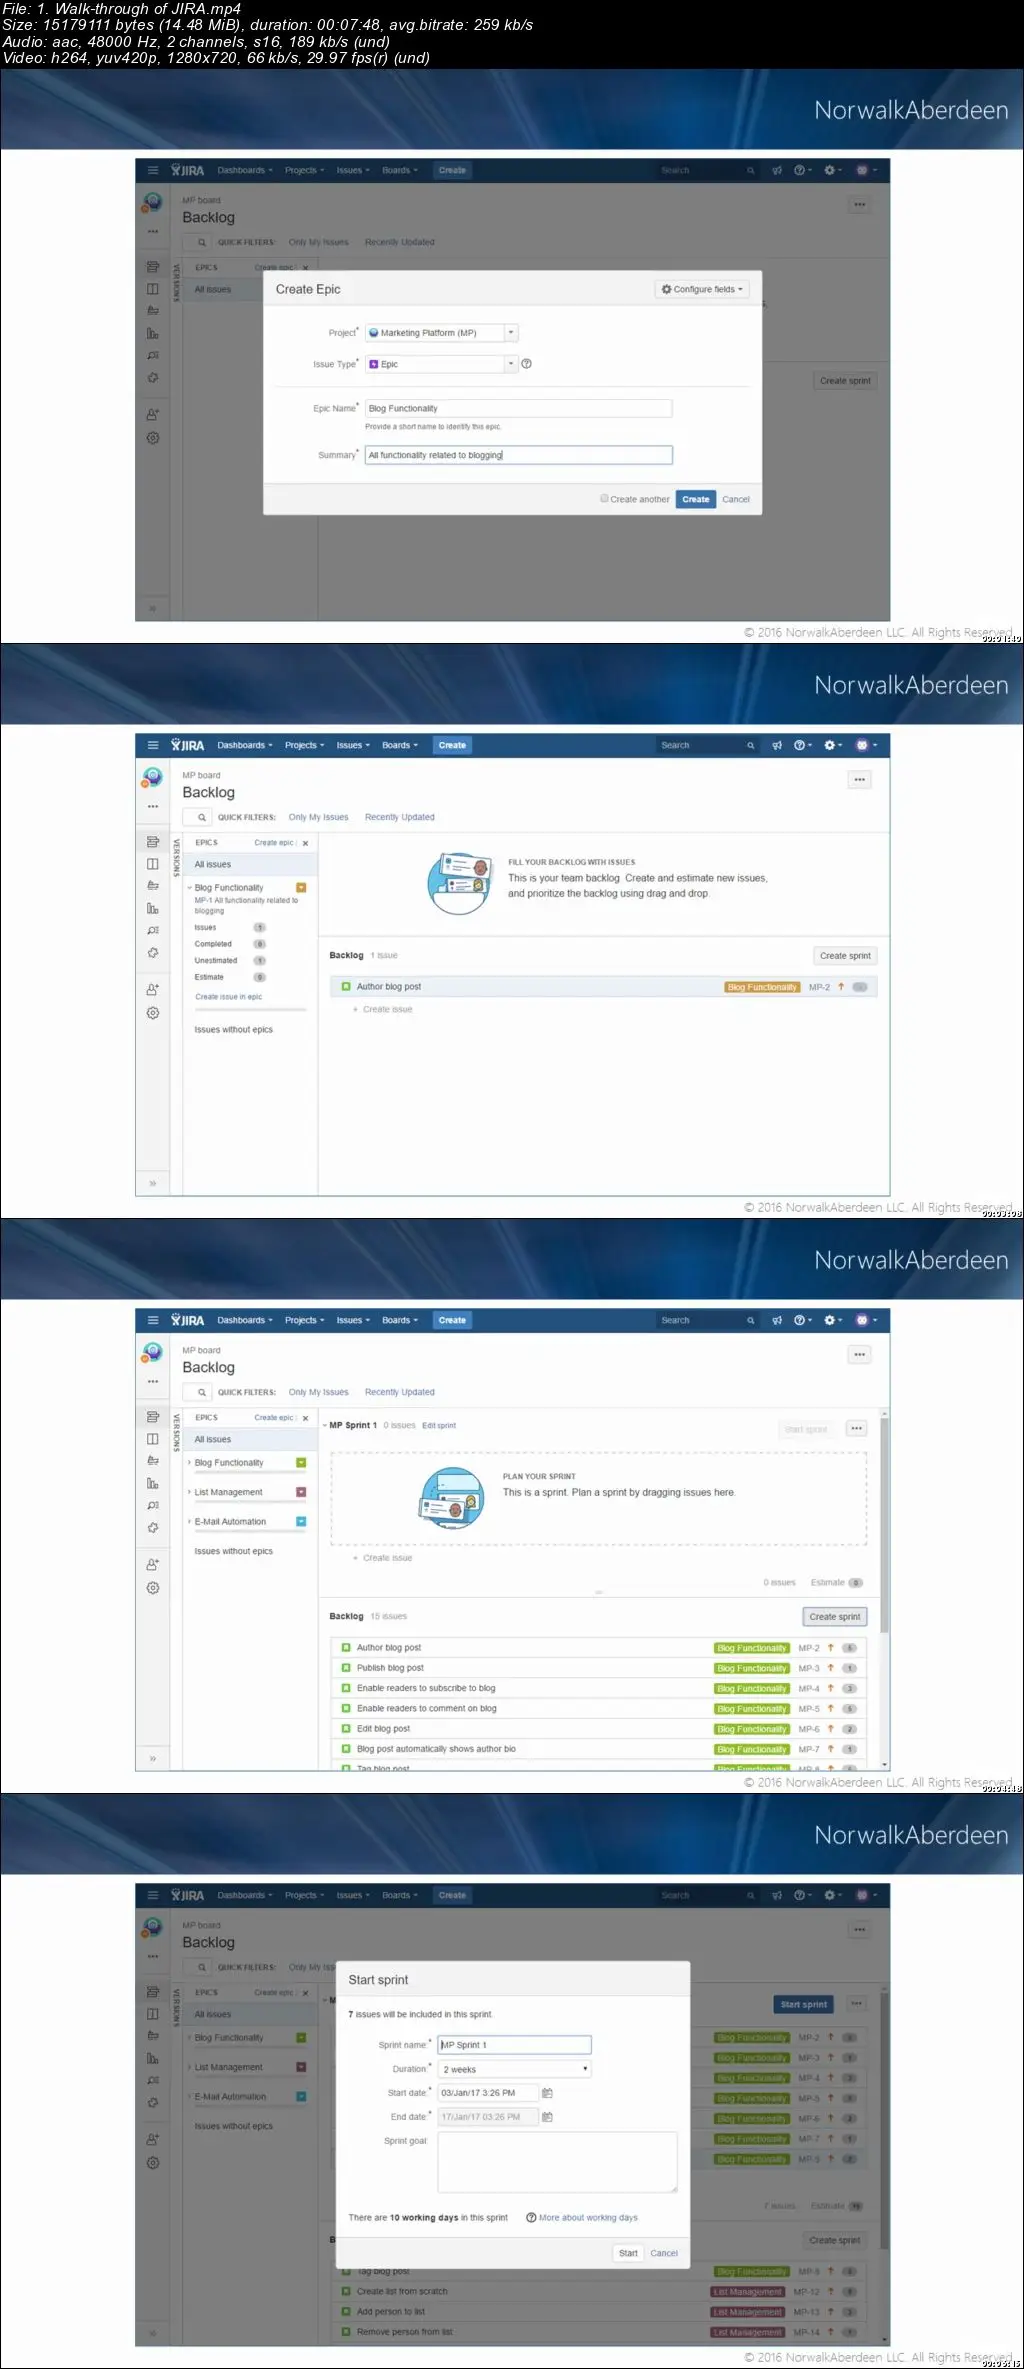This screenshot has height=2369, width=1024.
Task: Select Backlog sidebar icon in one-issue backlog frame
Action: [153, 842]
